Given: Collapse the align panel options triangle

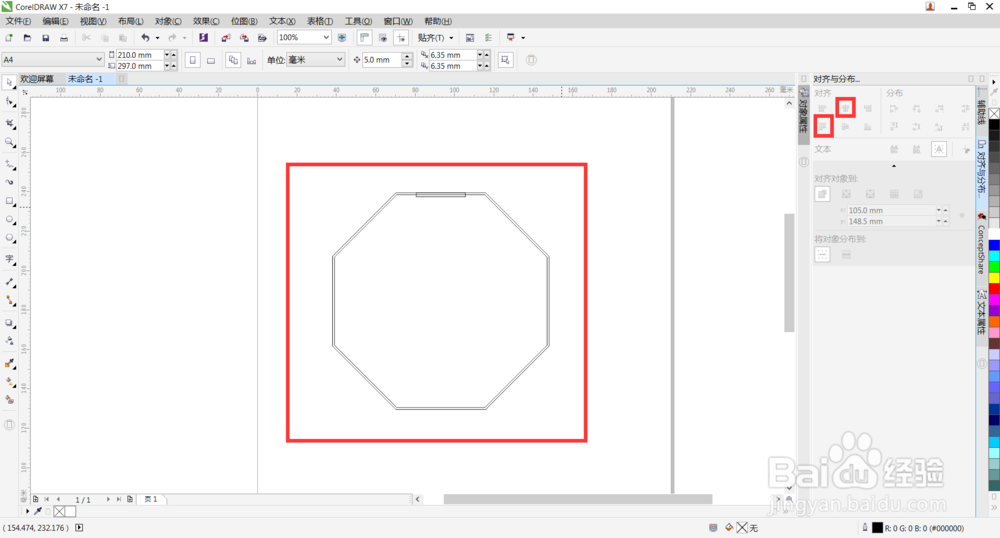Looking at the screenshot, I should [x=893, y=166].
